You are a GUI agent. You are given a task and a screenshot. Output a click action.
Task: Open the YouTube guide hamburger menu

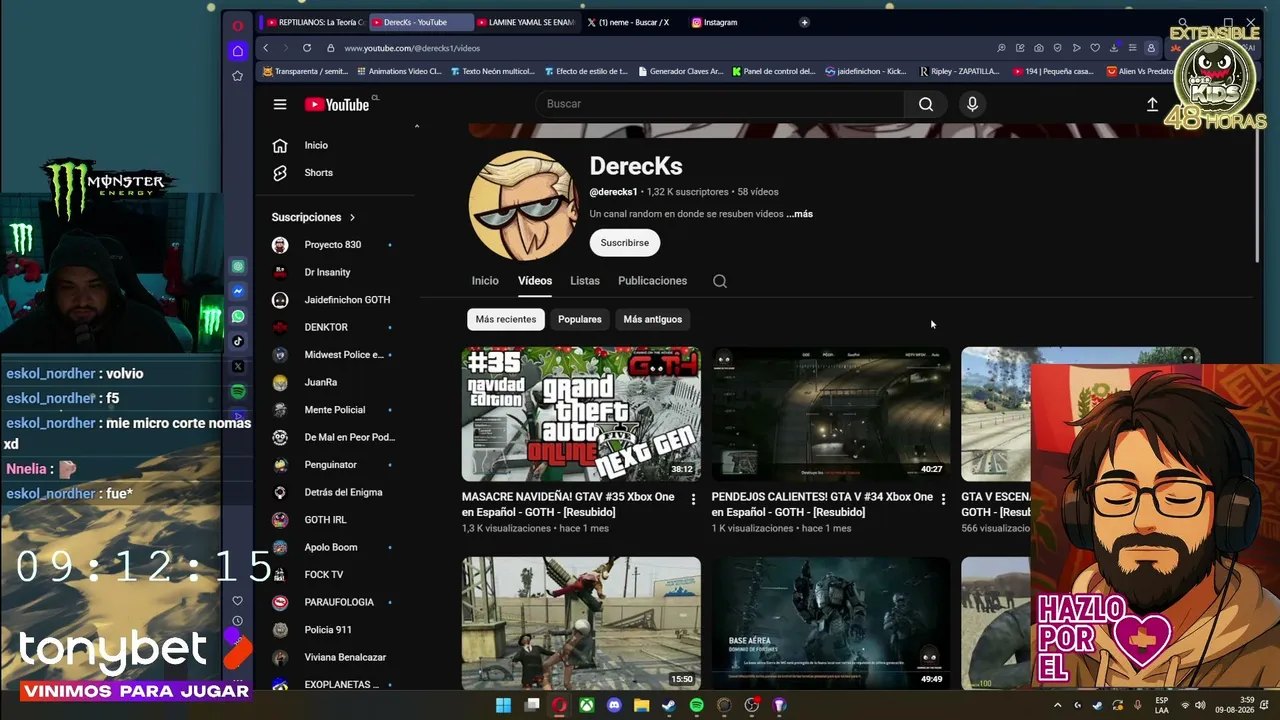click(x=280, y=104)
